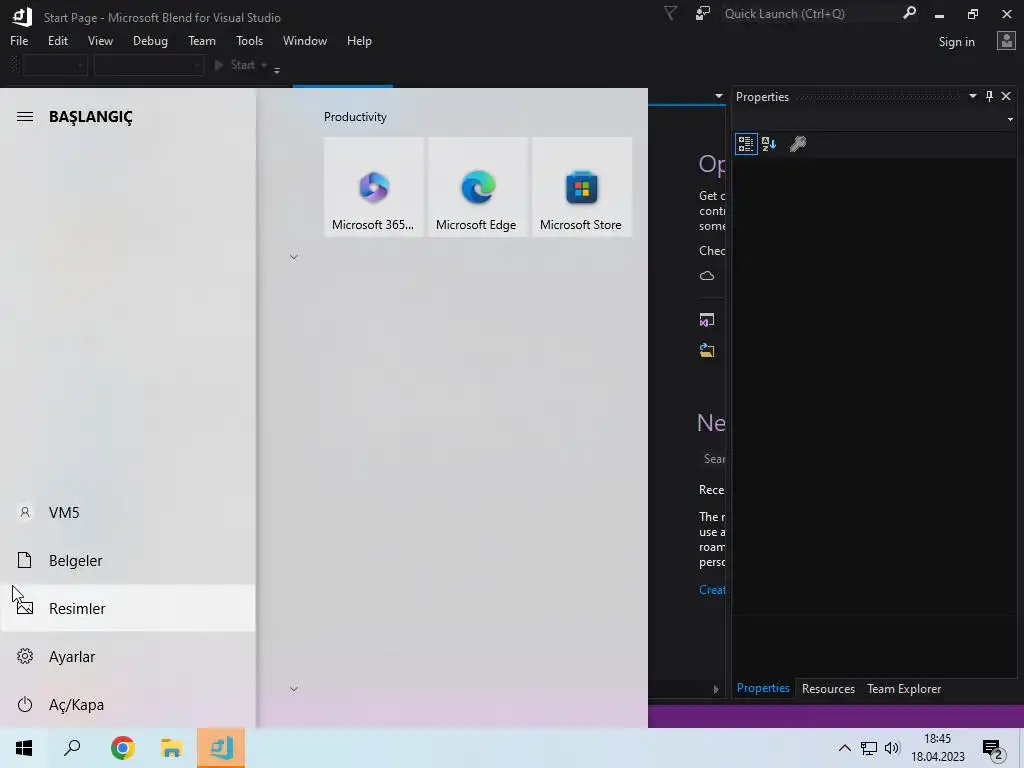Open File Explorer from taskbar
Image resolution: width=1024 pixels, height=768 pixels.
click(x=172, y=748)
